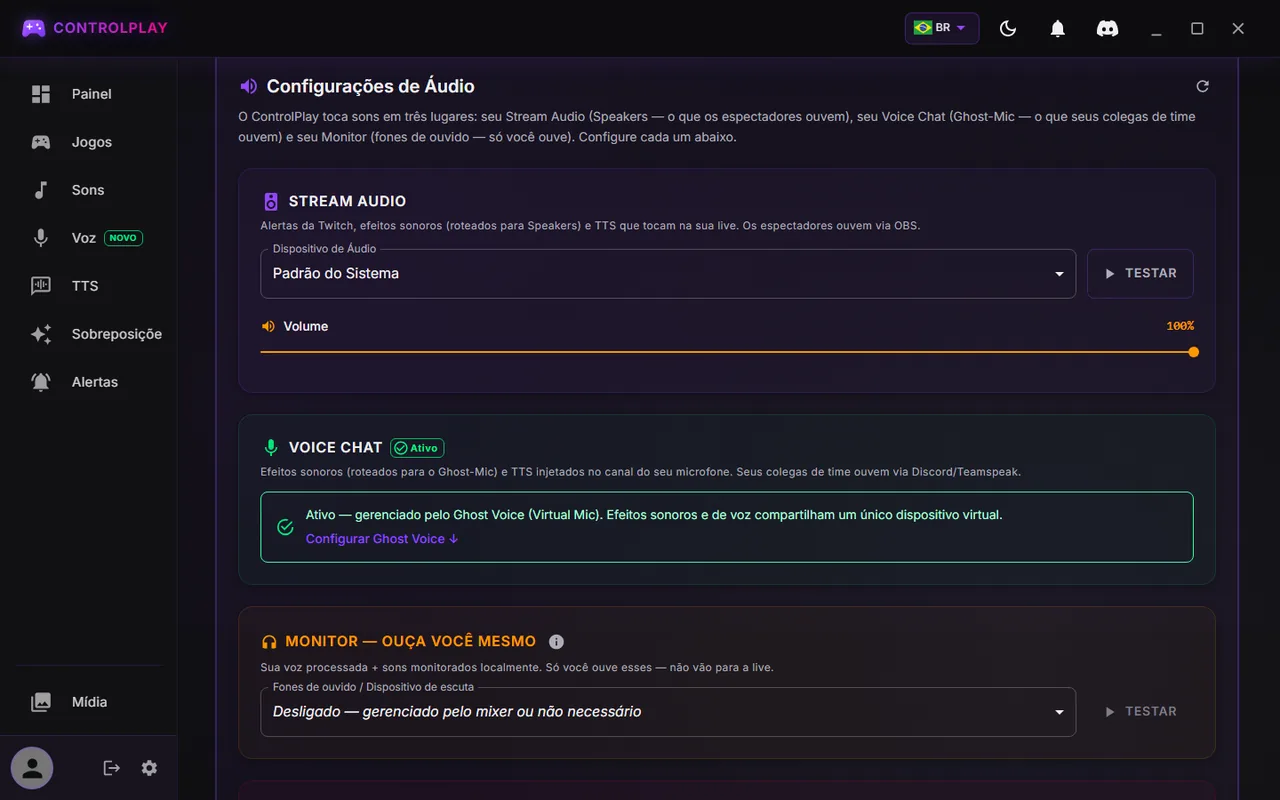Click the 100% volume value
The height and width of the screenshot is (800, 1280).
point(1180,326)
